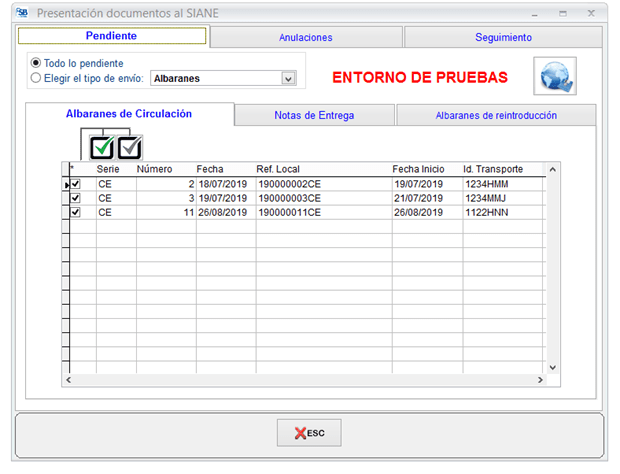620x474 pixels.
Task: Click the 'Ref. Local' column header
Action: tap(278, 169)
